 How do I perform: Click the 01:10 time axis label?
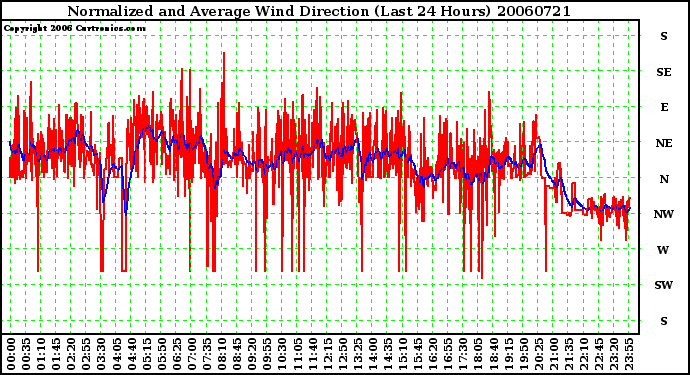tap(41, 354)
